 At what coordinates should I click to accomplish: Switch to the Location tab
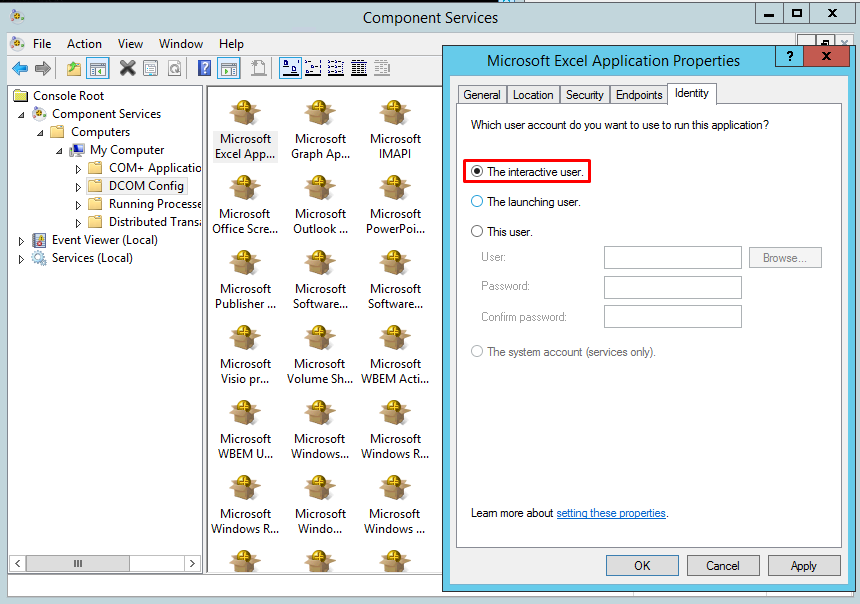533,95
